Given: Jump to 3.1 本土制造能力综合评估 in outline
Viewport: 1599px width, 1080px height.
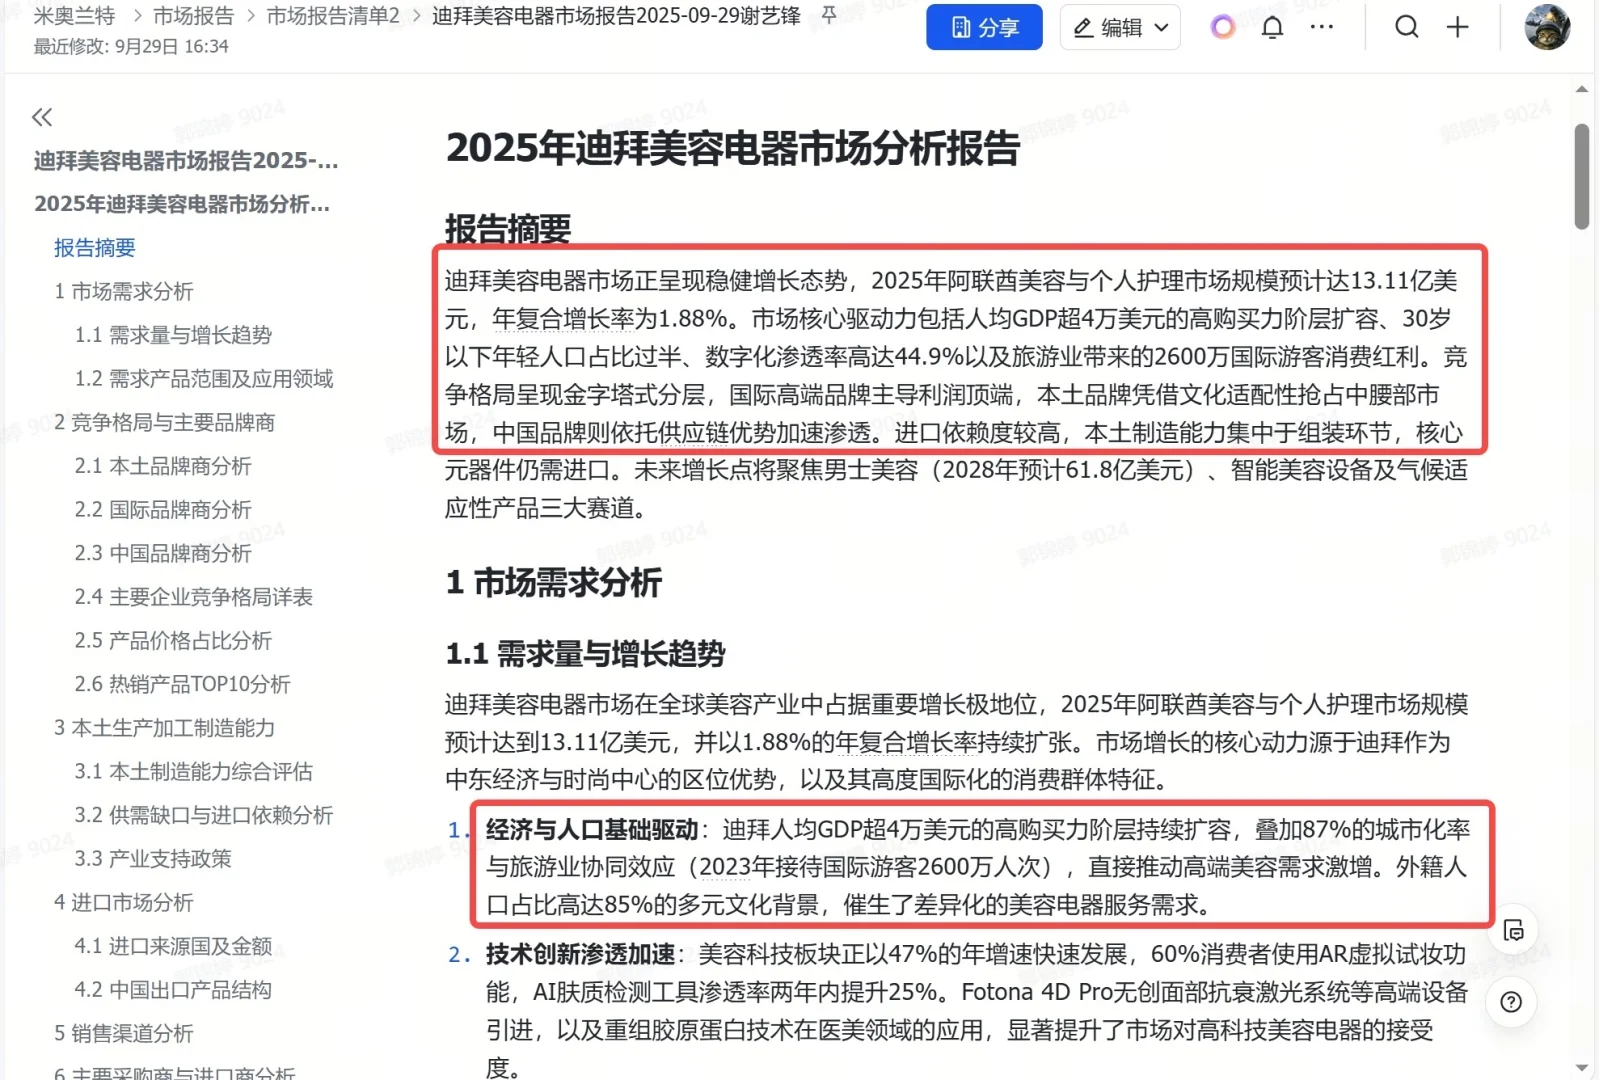Looking at the screenshot, I should [x=194, y=772].
